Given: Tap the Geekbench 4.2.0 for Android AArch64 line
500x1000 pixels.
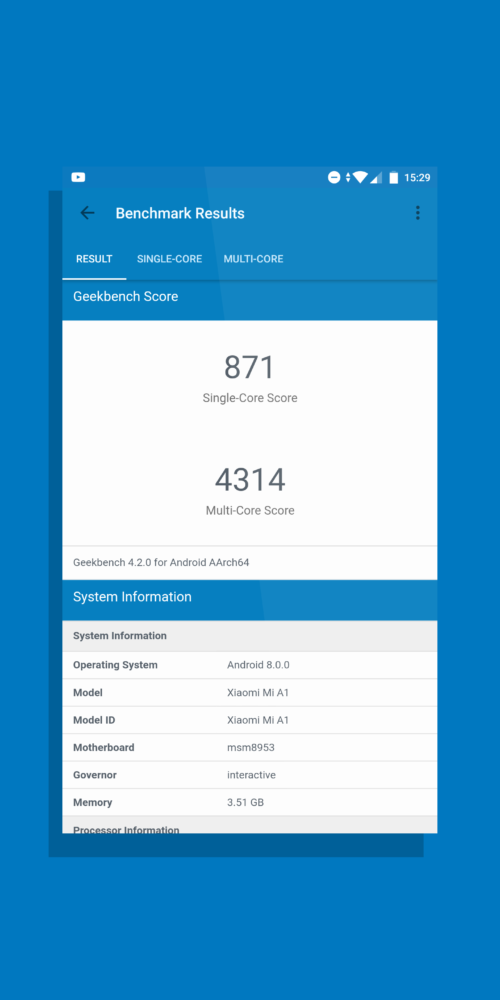Looking at the screenshot, I should coord(250,562).
